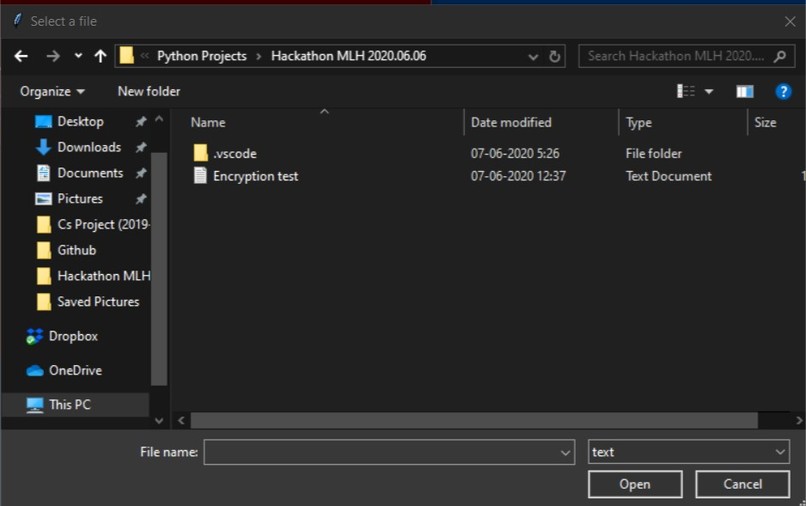Expand the address bar history dropdown
This screenshot has width=806, height=506.
click(533, 57)
